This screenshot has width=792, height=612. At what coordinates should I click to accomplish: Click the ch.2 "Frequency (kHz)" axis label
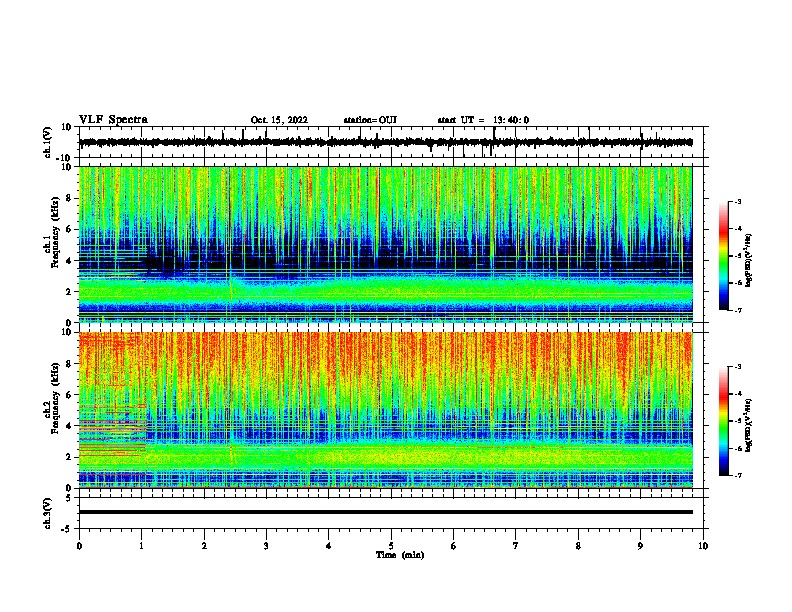coord(55,398)
